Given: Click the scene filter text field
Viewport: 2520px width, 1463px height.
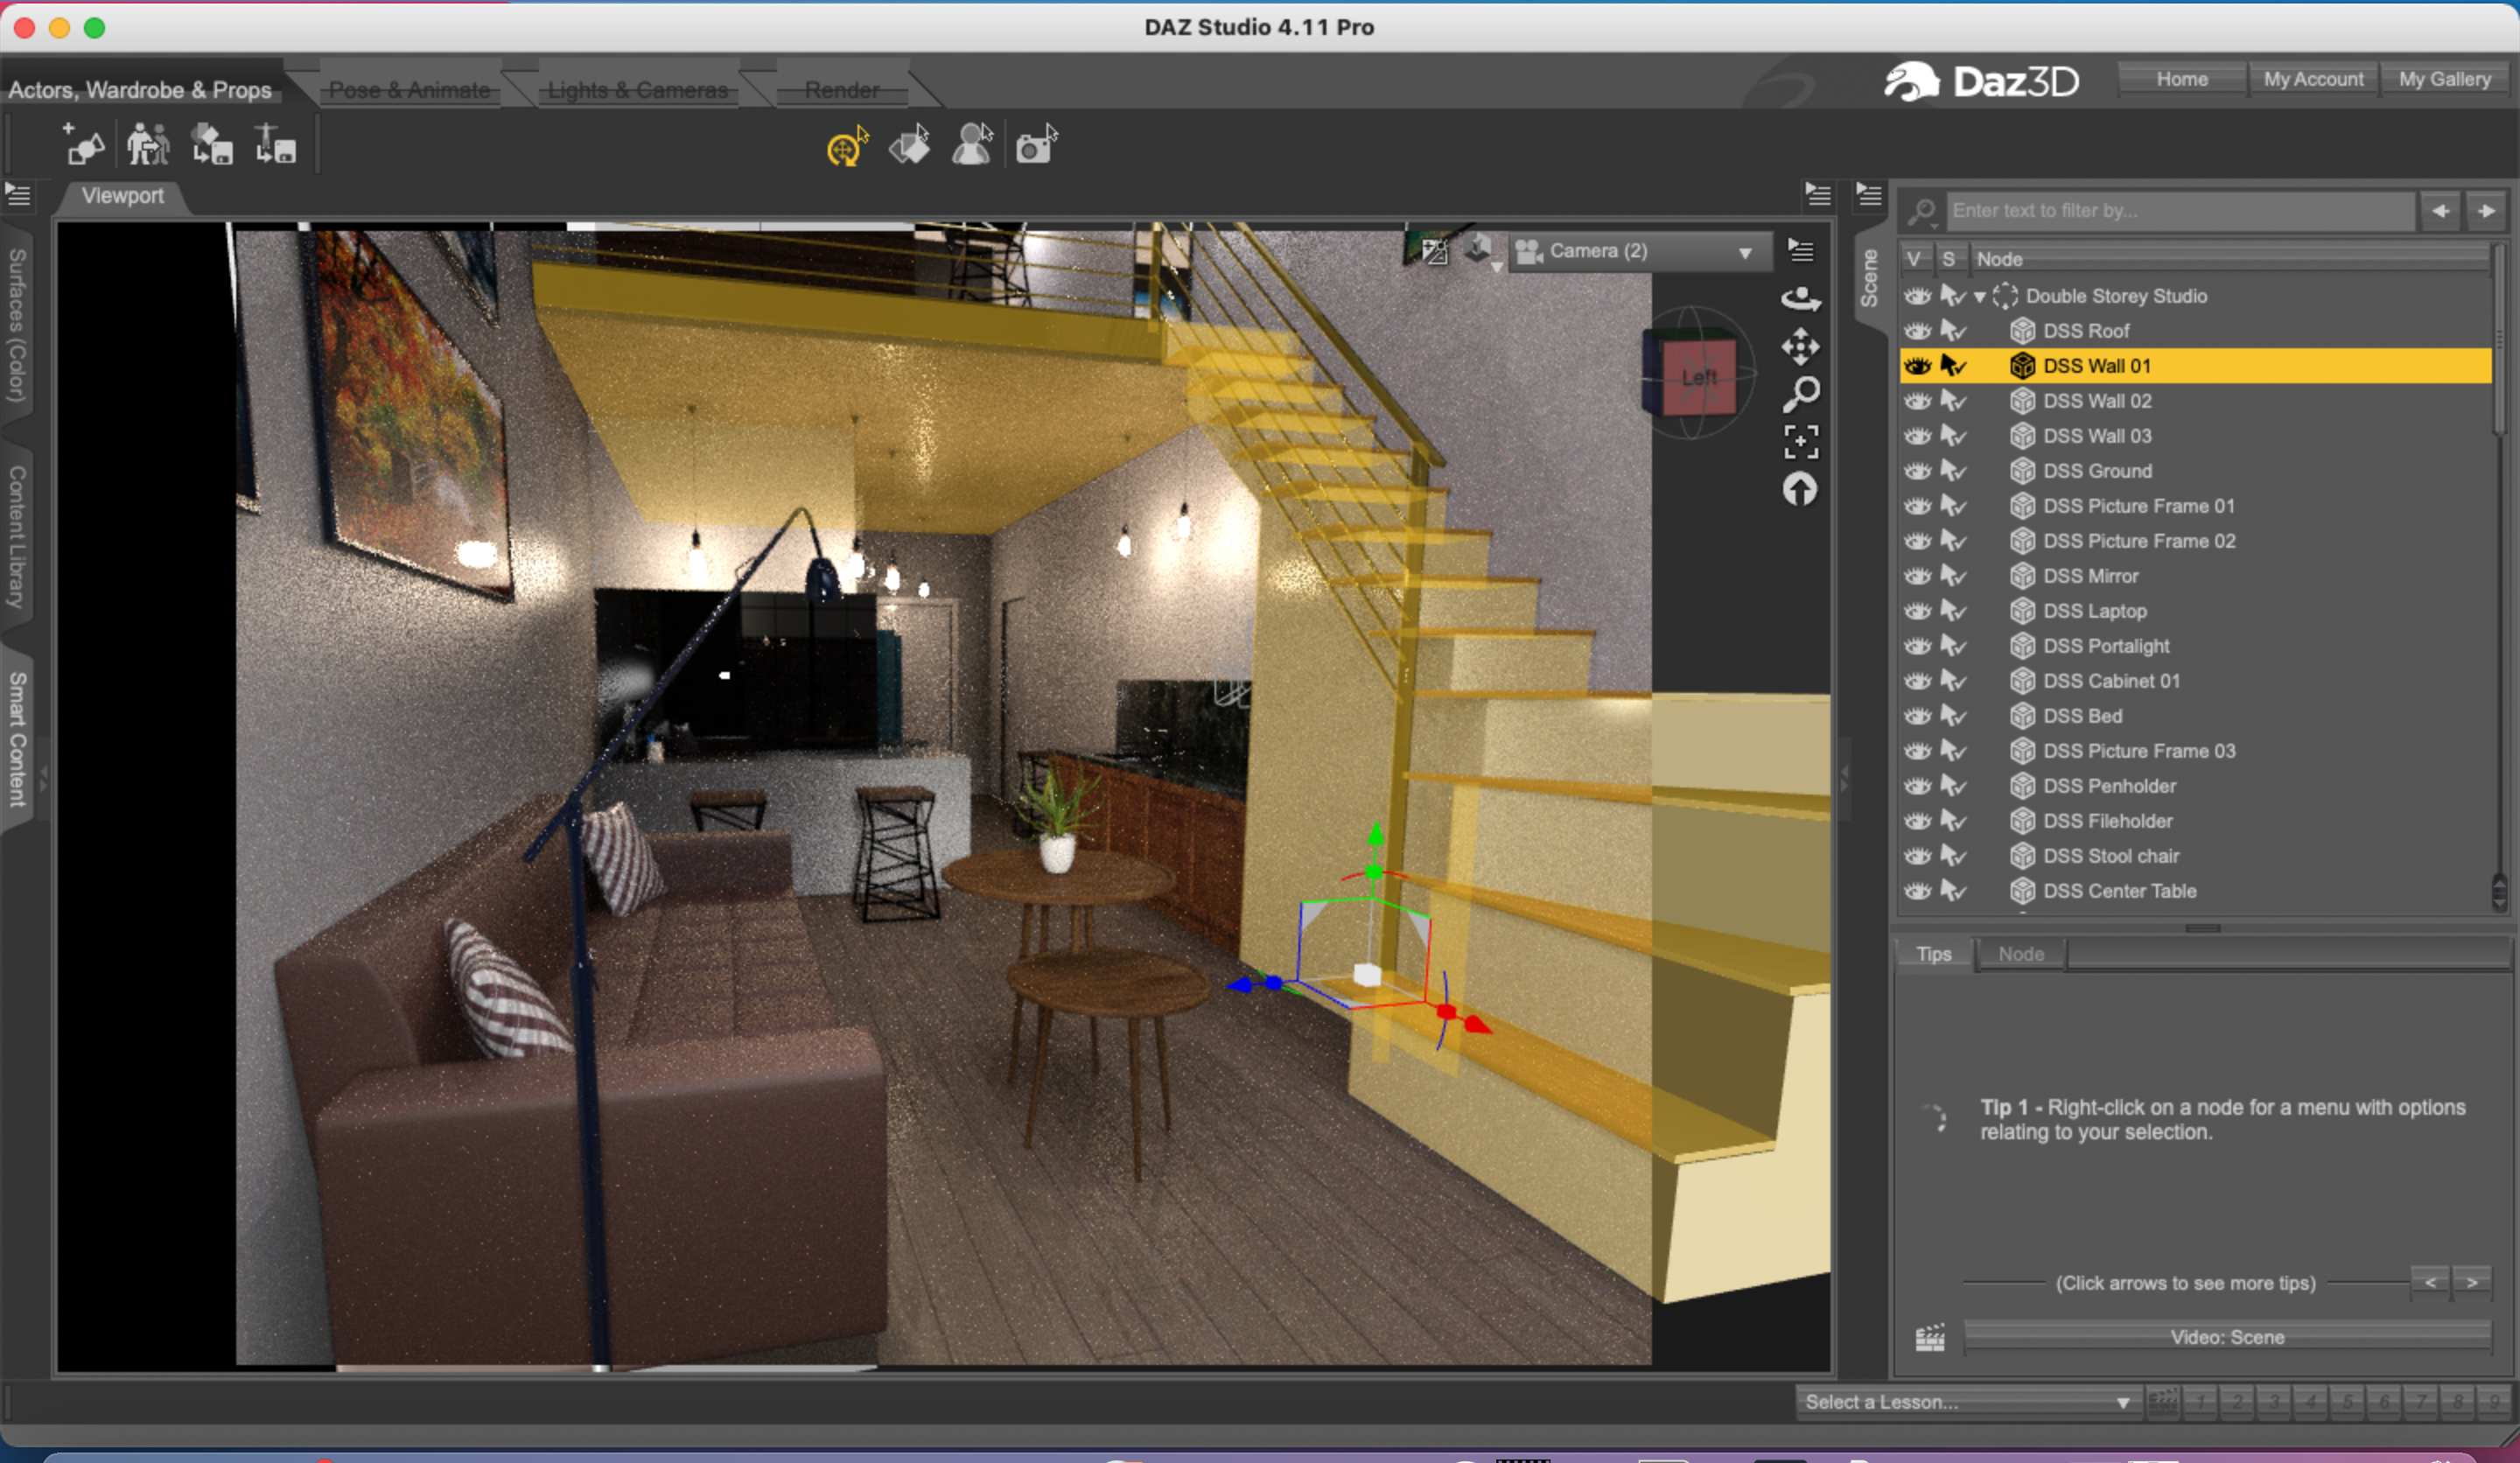Looking at the screenshot, I should 2180,211.
